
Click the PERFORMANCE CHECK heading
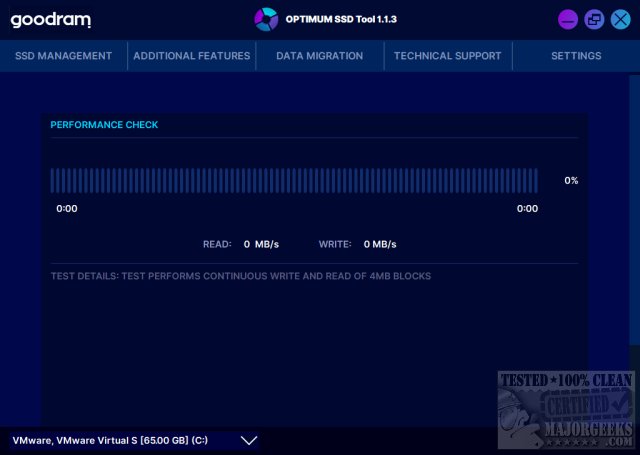pyautogui.click(x=104, y=125)
